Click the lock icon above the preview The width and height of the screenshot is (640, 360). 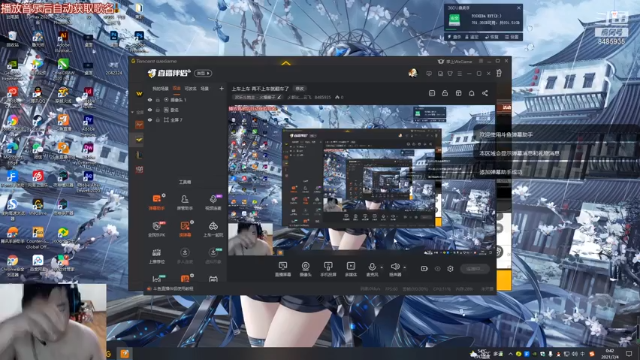445,93
